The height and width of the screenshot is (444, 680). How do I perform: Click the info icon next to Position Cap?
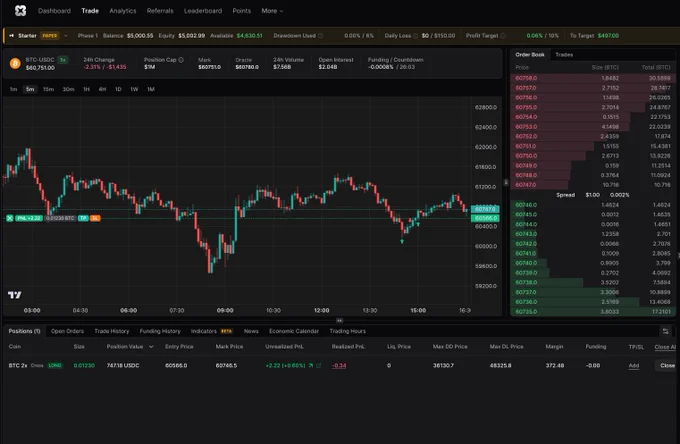point(181,60)
